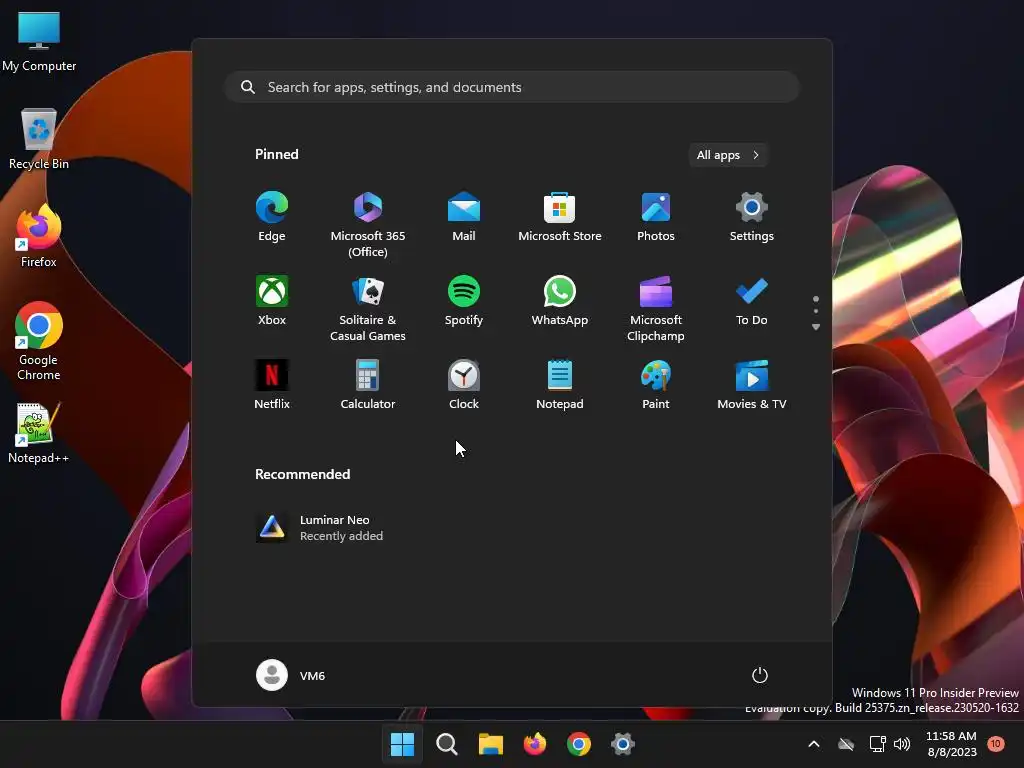Click the volume speaker icon
1024x768 pixels.
[x=902, y=744]
